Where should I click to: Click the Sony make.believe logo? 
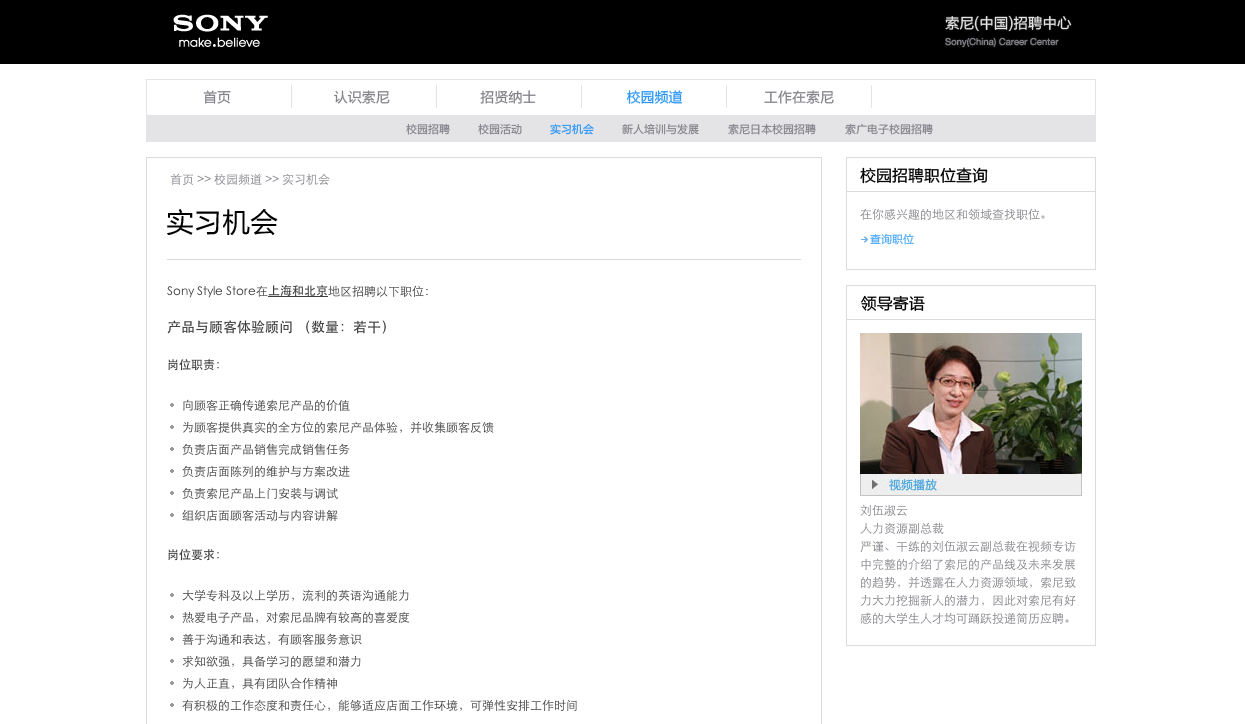(220, 31)
